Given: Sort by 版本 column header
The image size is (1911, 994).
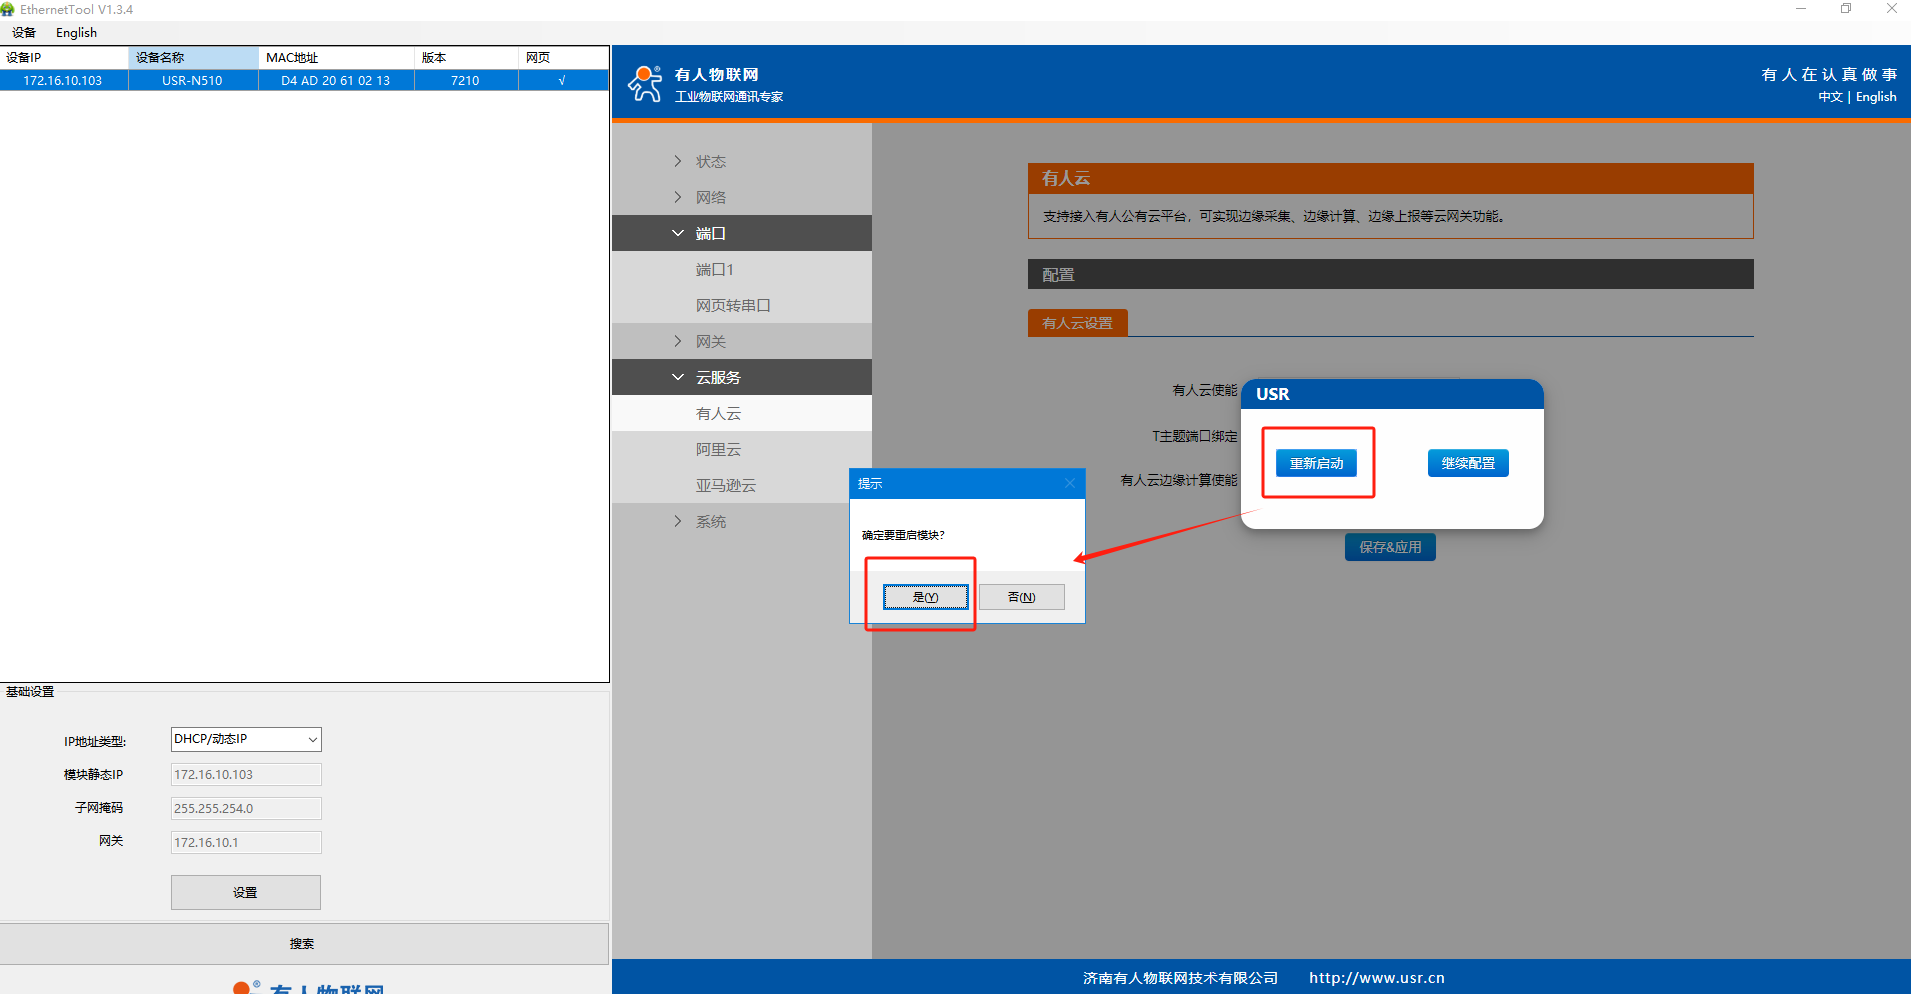Looking at the screenshot, I should tap(466, 58).
